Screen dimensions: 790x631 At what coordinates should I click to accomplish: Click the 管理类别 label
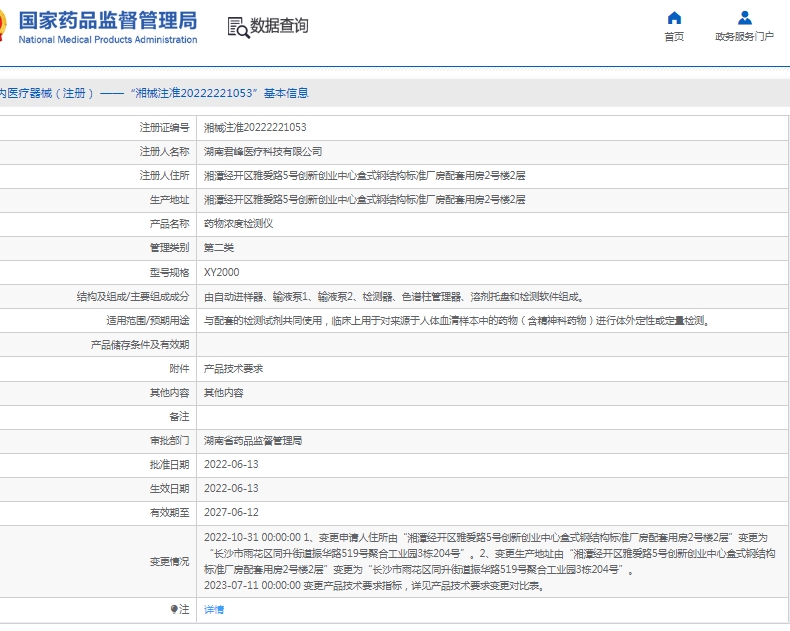tap(169, 248)
